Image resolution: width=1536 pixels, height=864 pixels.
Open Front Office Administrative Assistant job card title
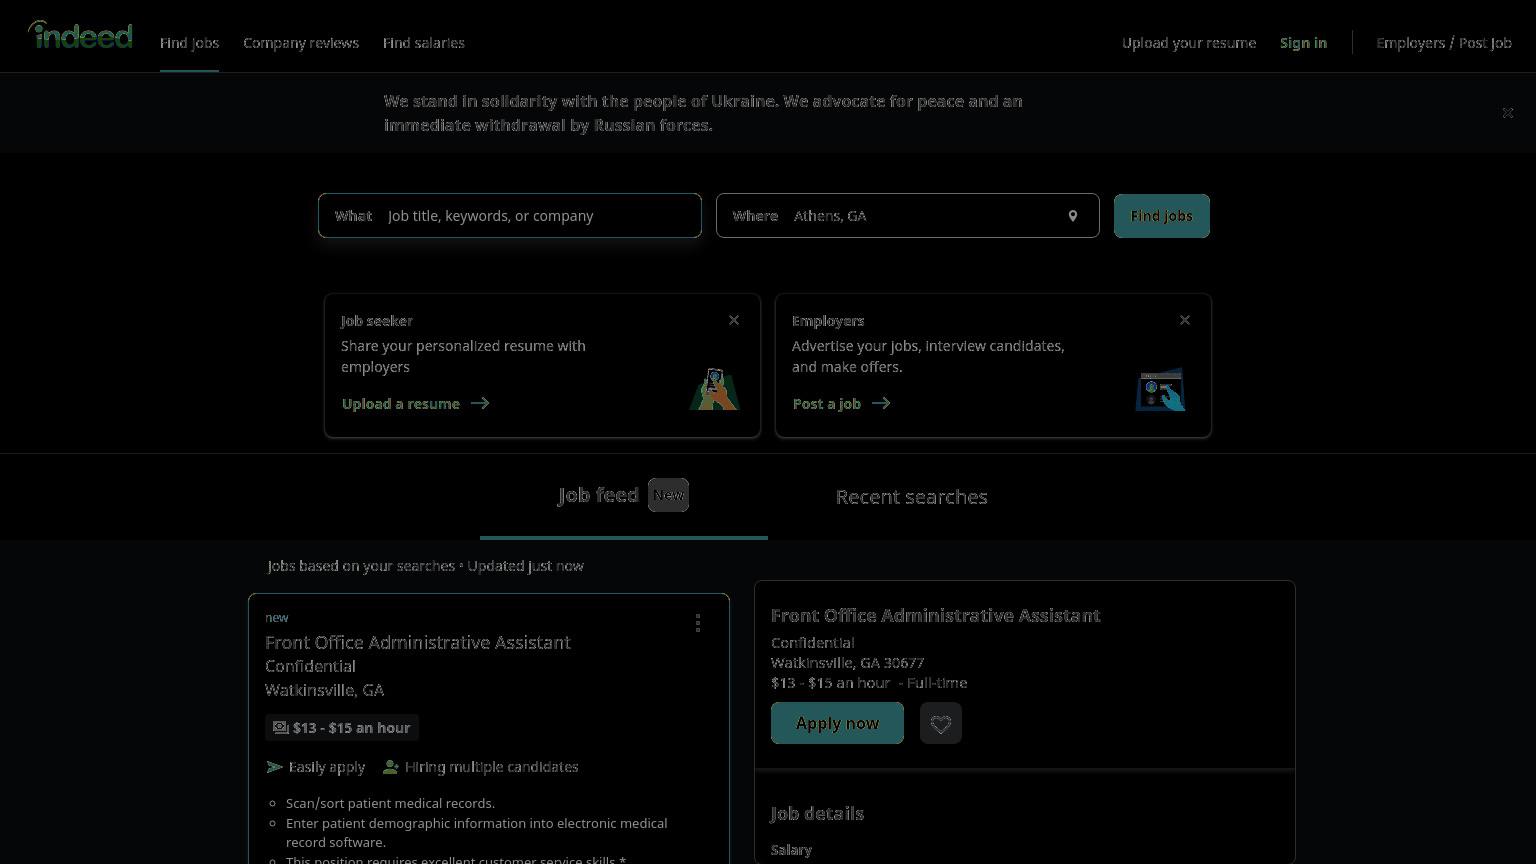coord(418,642)
